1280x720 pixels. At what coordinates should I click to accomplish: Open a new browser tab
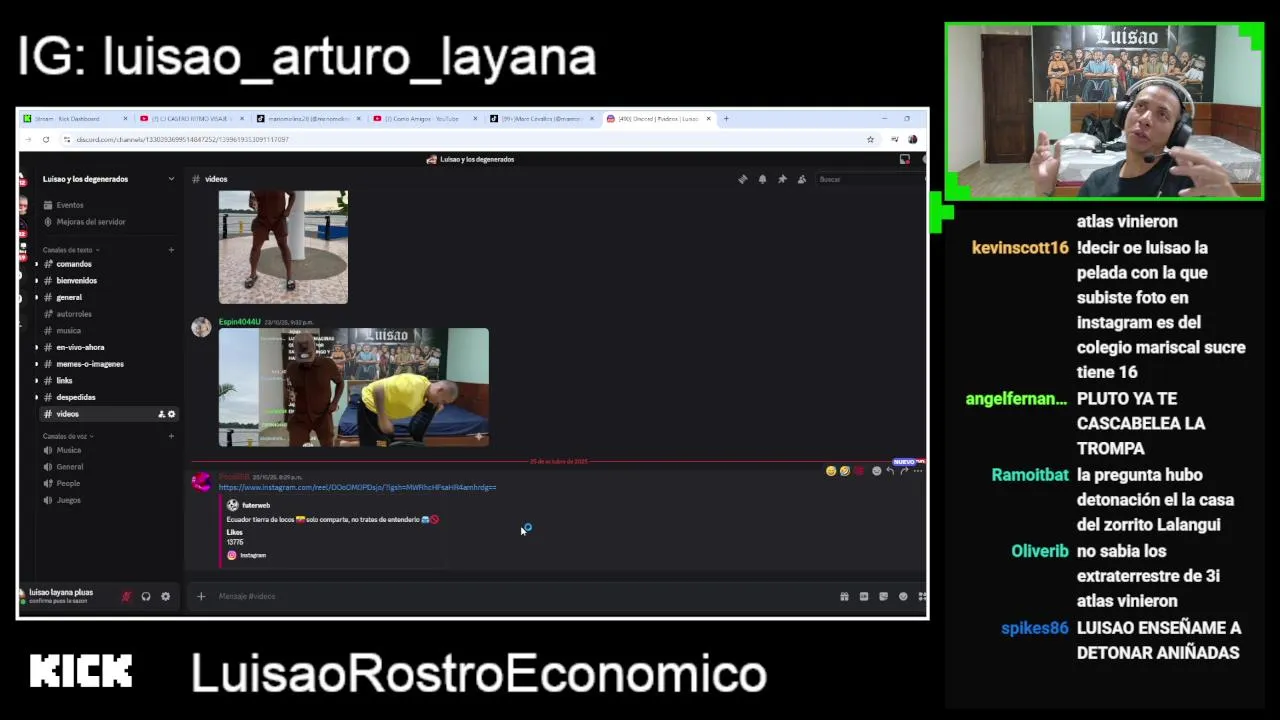click(727, 118)
